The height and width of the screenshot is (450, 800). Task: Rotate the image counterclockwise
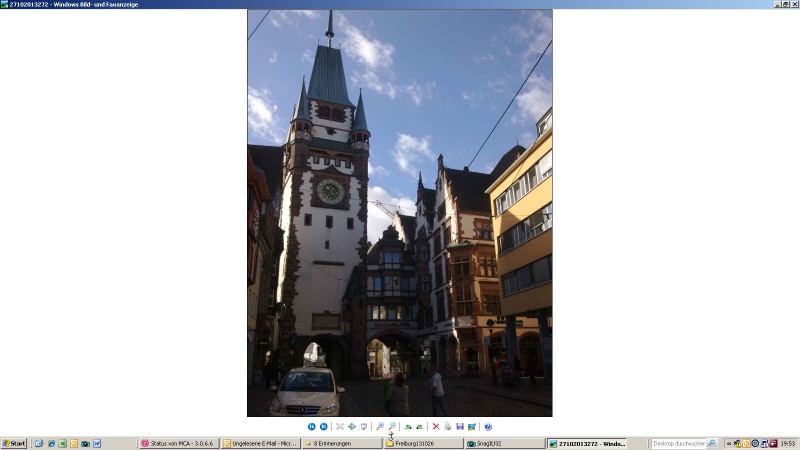point(419,427)
